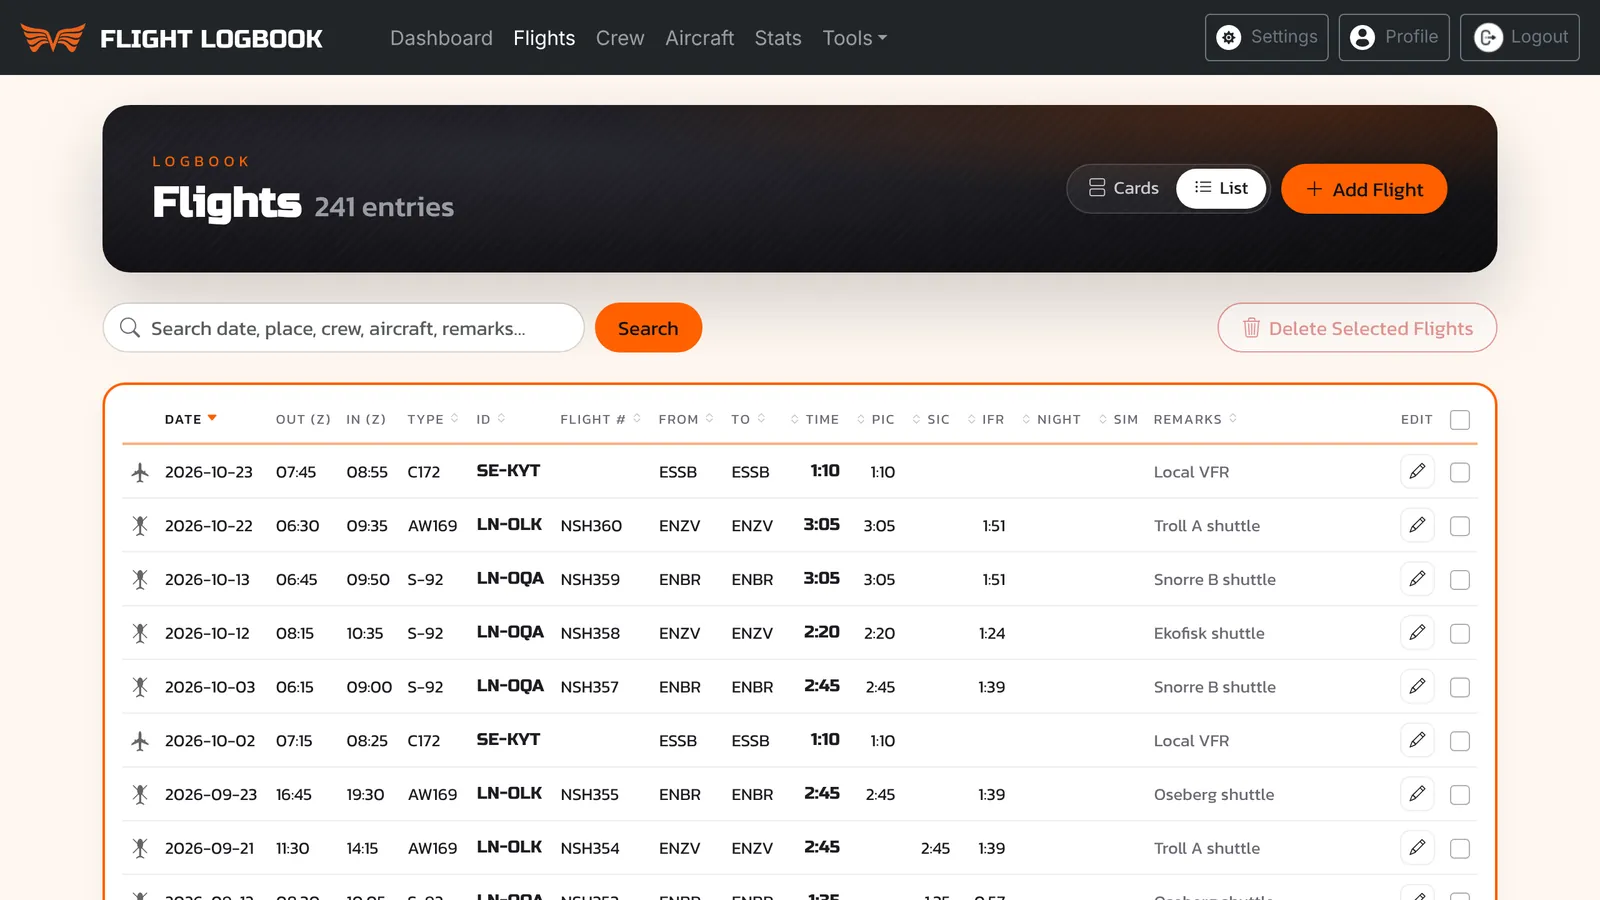Click the orange Search button
This screenshot has height=900, width=1600.
coord(648,328)
